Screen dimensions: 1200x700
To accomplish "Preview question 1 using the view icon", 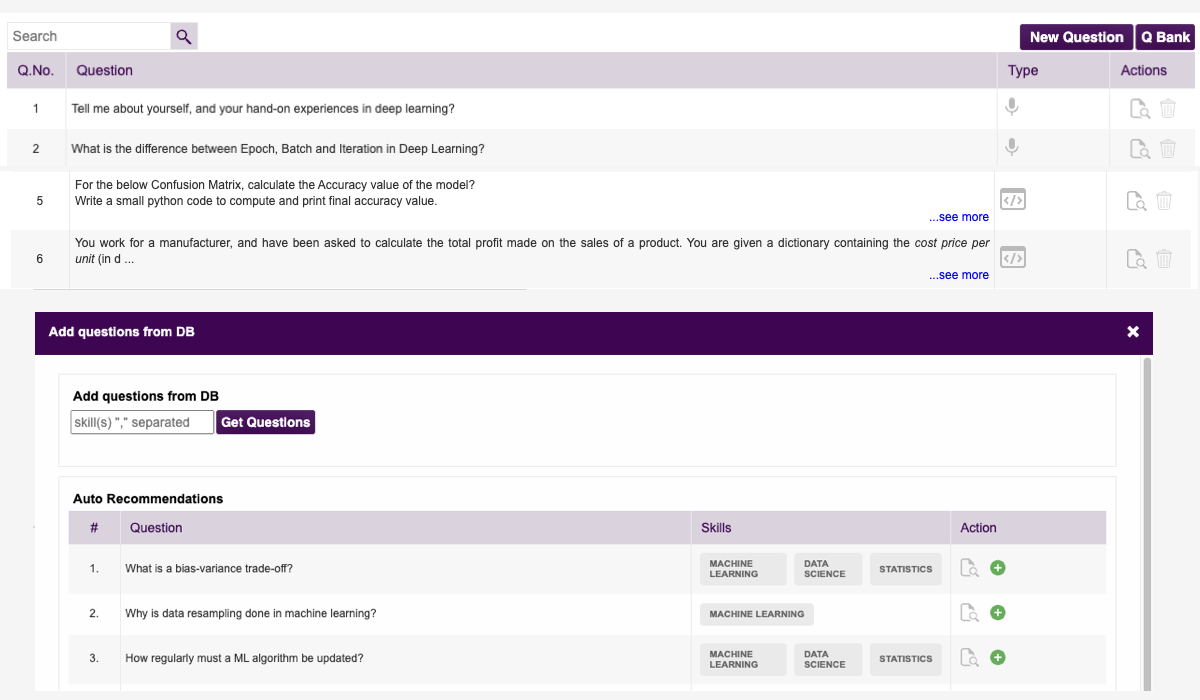I will (x=1139, y=109).
